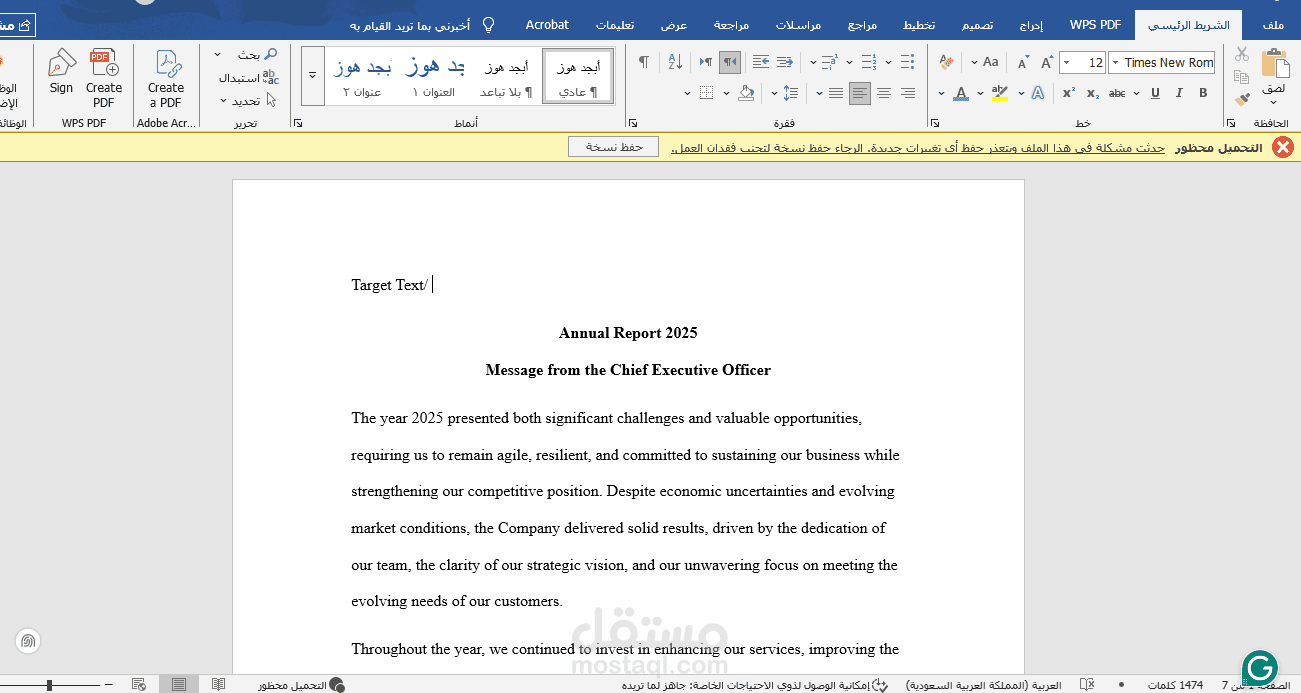The image size is (1301, 693).
Task: Open the Change Case (Aa) dropdown
Action: tap(975, 62)
